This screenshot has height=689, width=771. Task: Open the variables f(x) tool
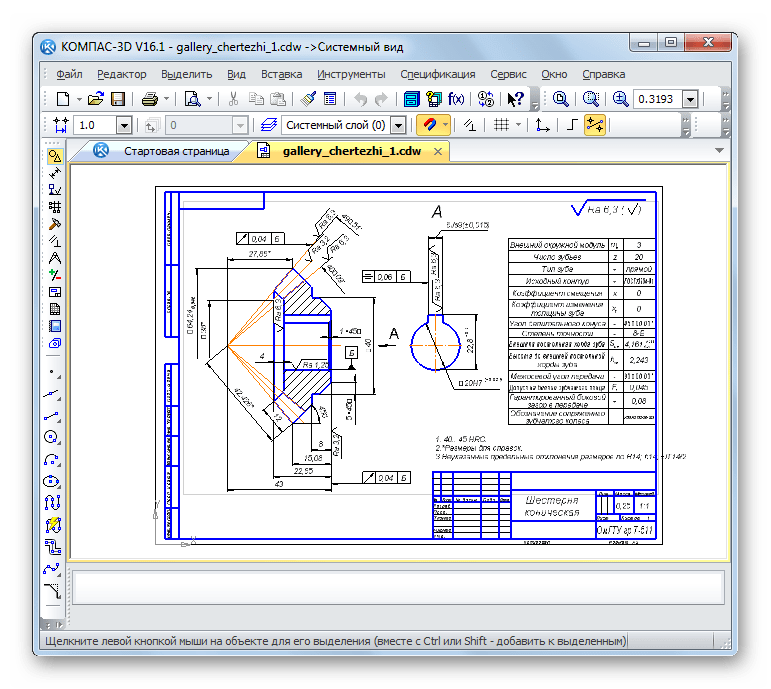coord(456,99)
